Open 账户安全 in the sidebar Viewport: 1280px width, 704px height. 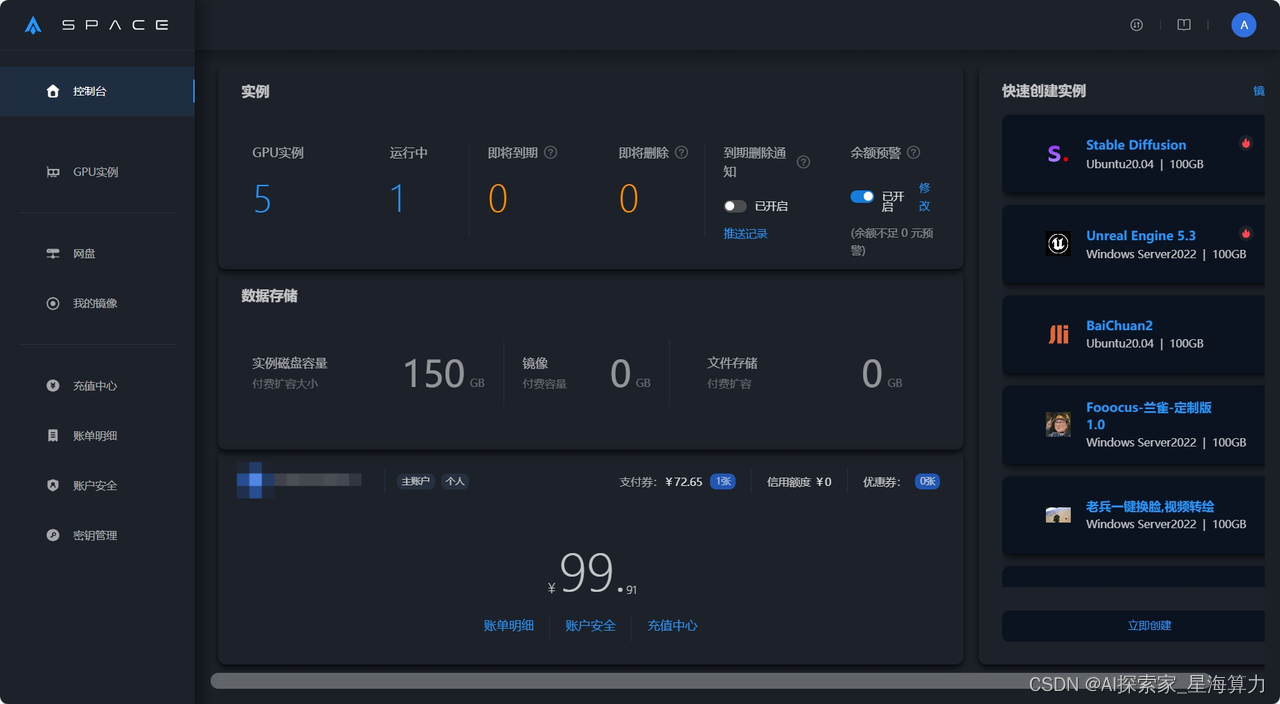(x=97, y=485)
